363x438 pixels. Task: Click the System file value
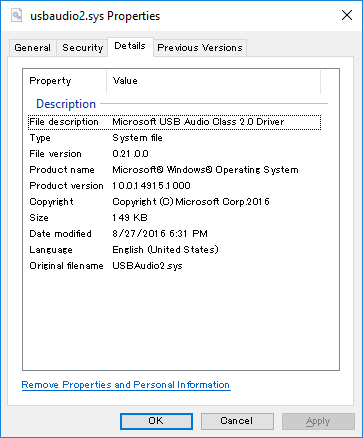pos(137,138)
